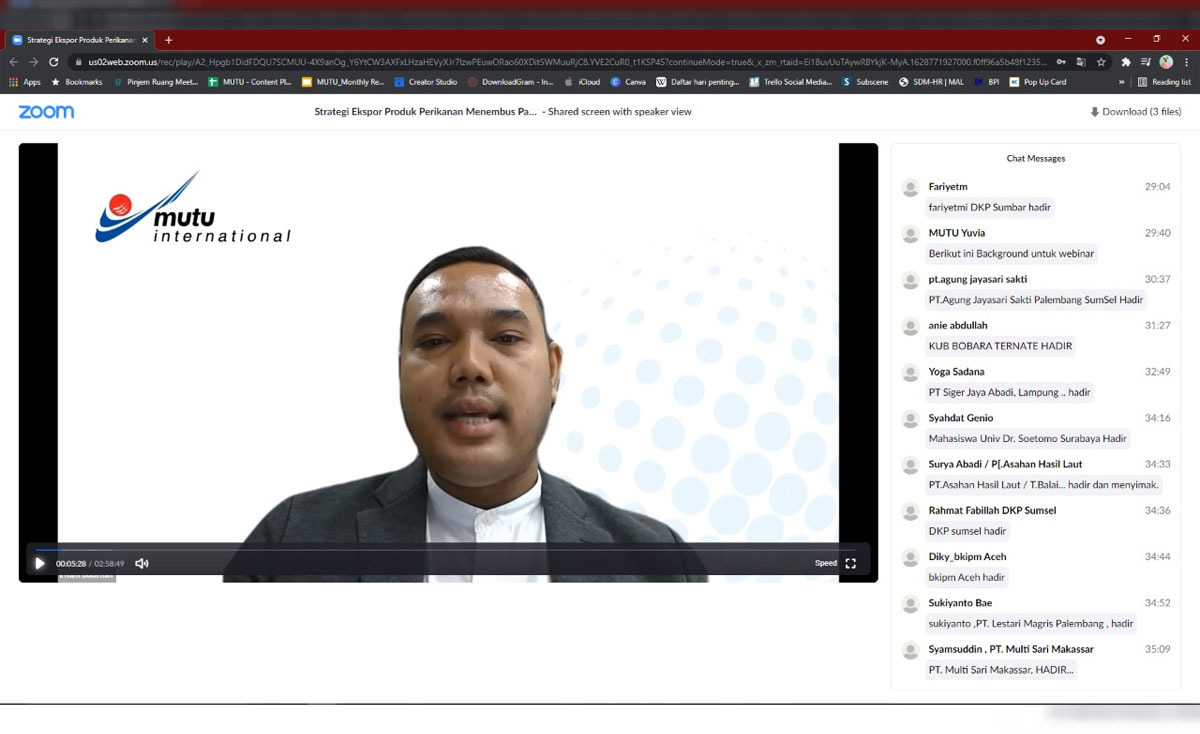The width and height of the screenshot is (1200, 734).
Task: Click the Zoom logo
Action: [x=46, y=112]
